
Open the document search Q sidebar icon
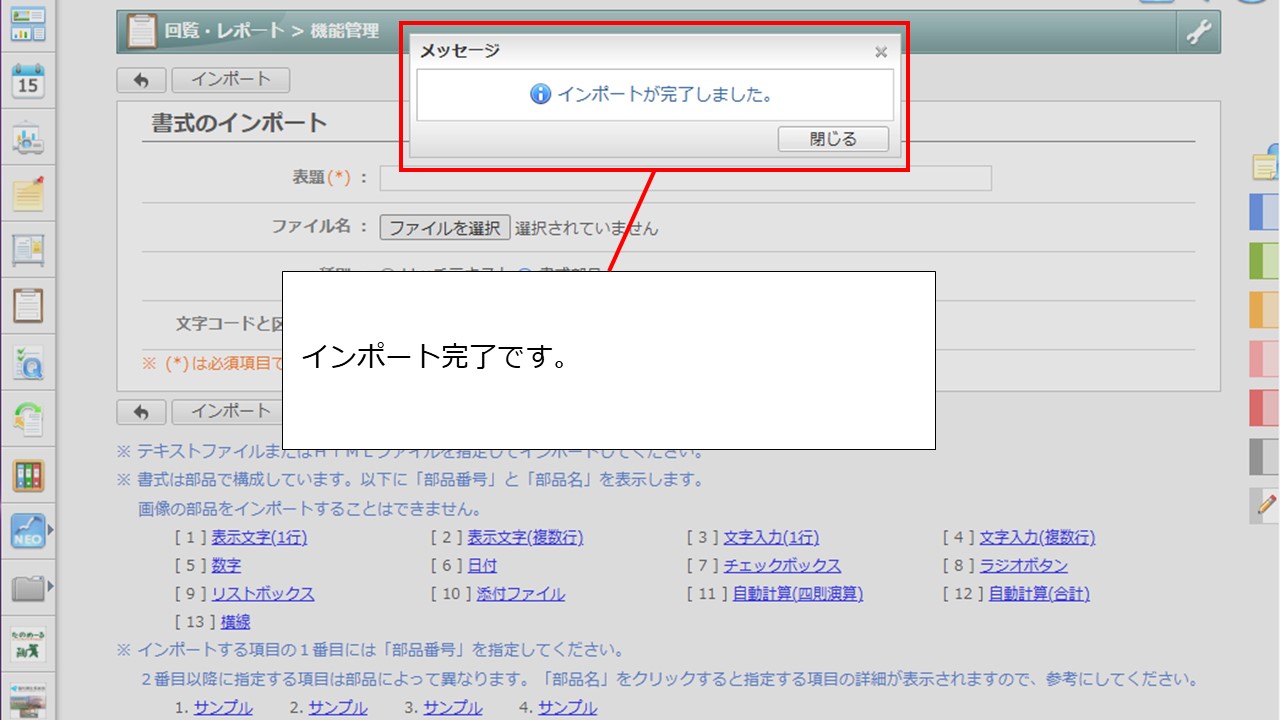pyautogui.click(x=28, y=362)
